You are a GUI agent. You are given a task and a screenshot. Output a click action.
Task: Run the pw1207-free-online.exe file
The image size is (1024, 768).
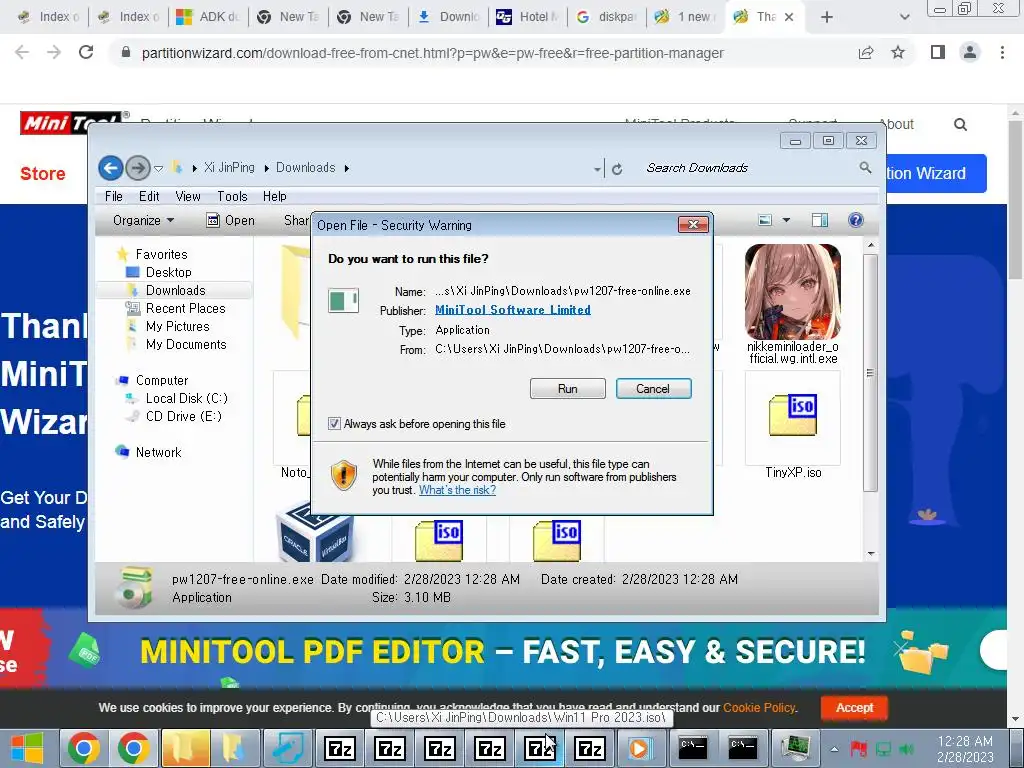tap(568, 389)
